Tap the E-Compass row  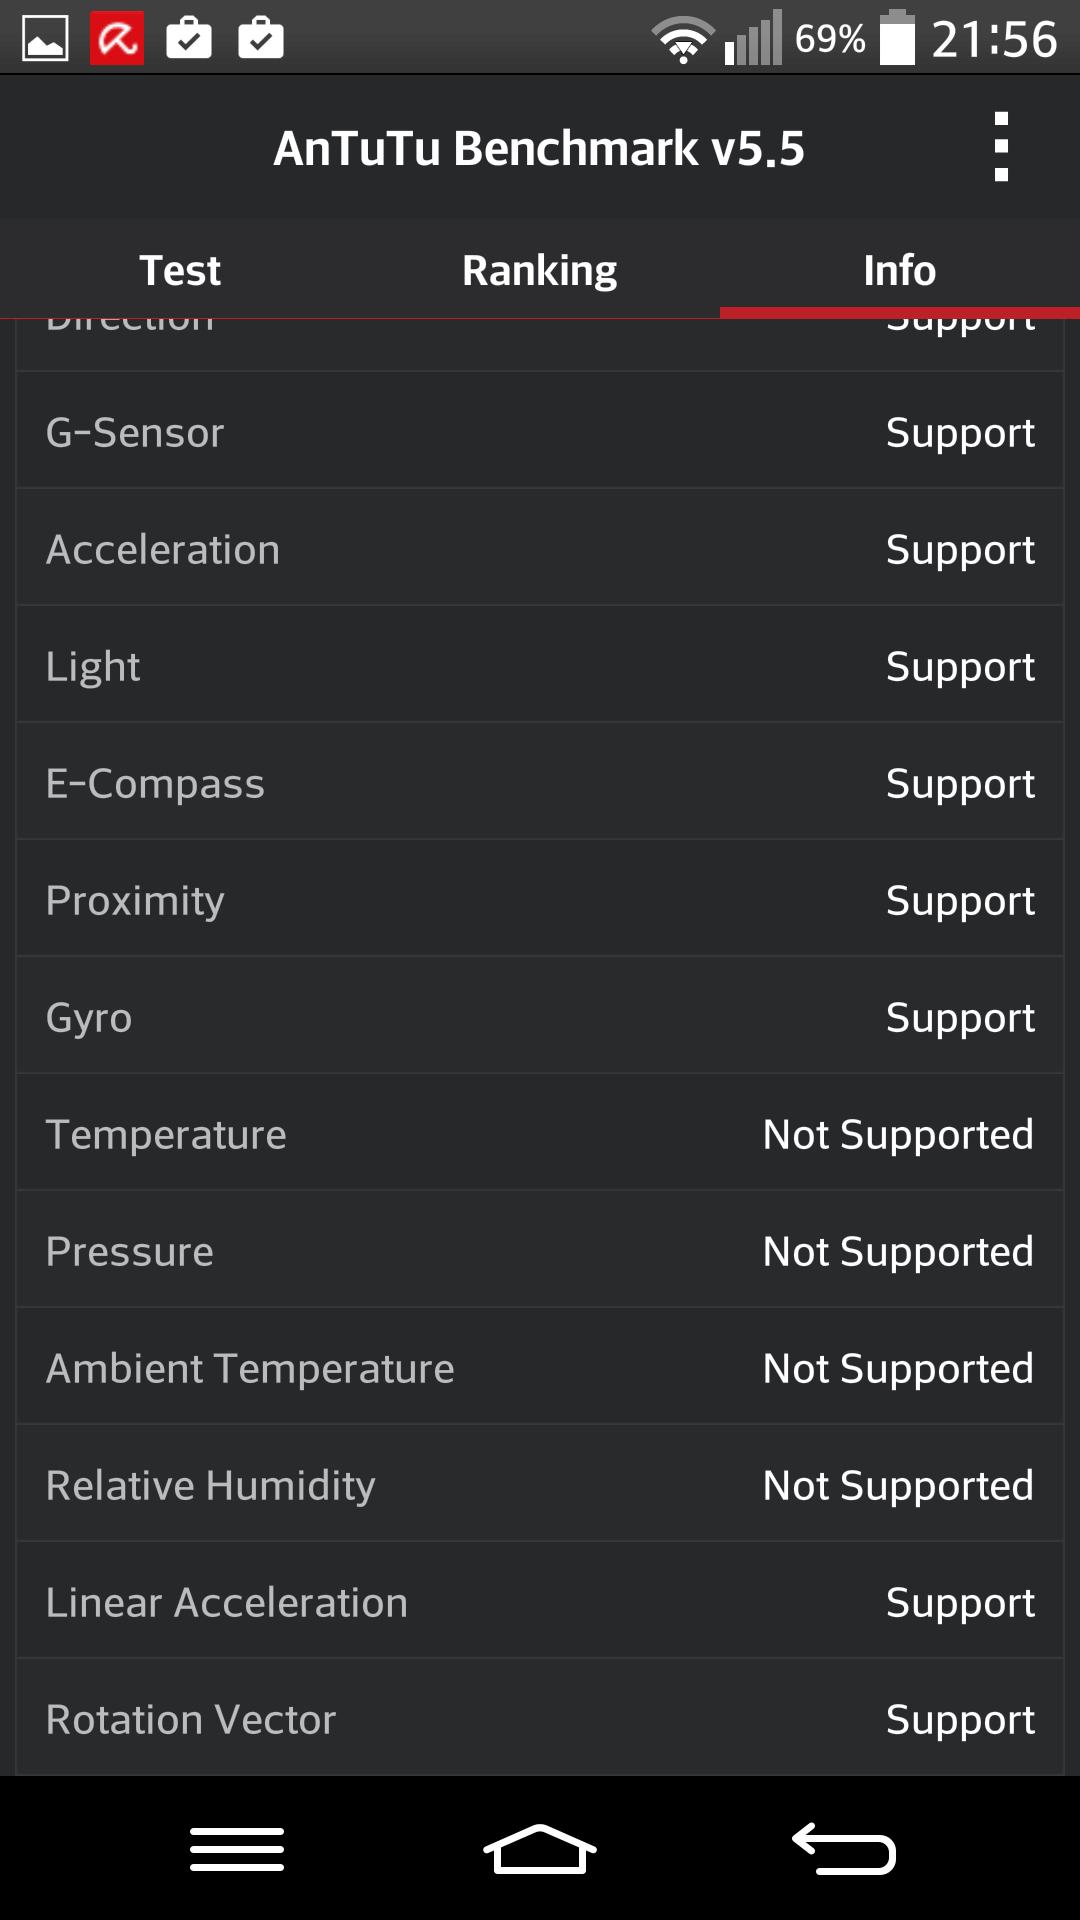click(540, 784)
